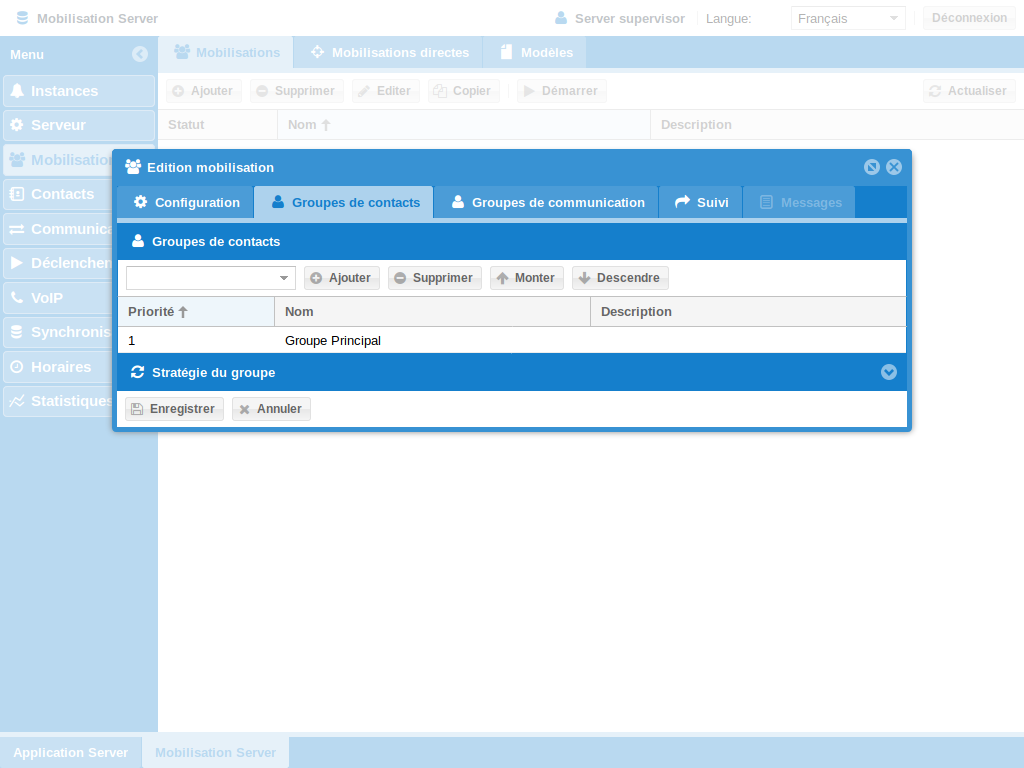Click the down arrow icon on Descendre
This screenshot has height=768, width=1024.
click(x=584, y=278)
